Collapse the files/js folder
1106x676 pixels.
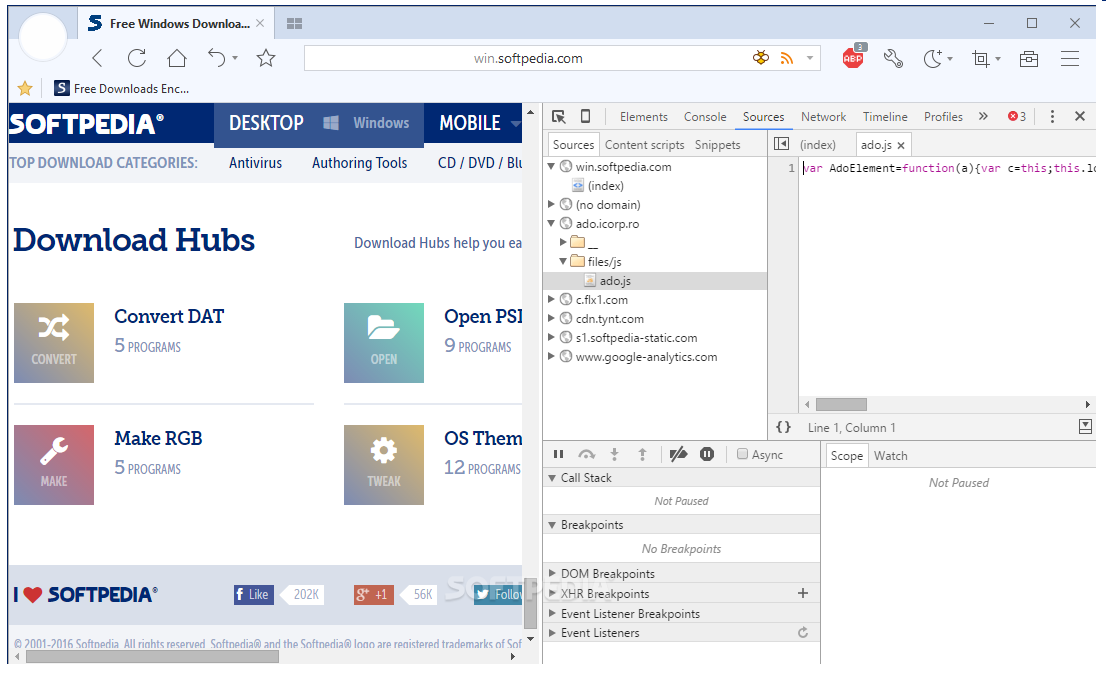[564, 262]
